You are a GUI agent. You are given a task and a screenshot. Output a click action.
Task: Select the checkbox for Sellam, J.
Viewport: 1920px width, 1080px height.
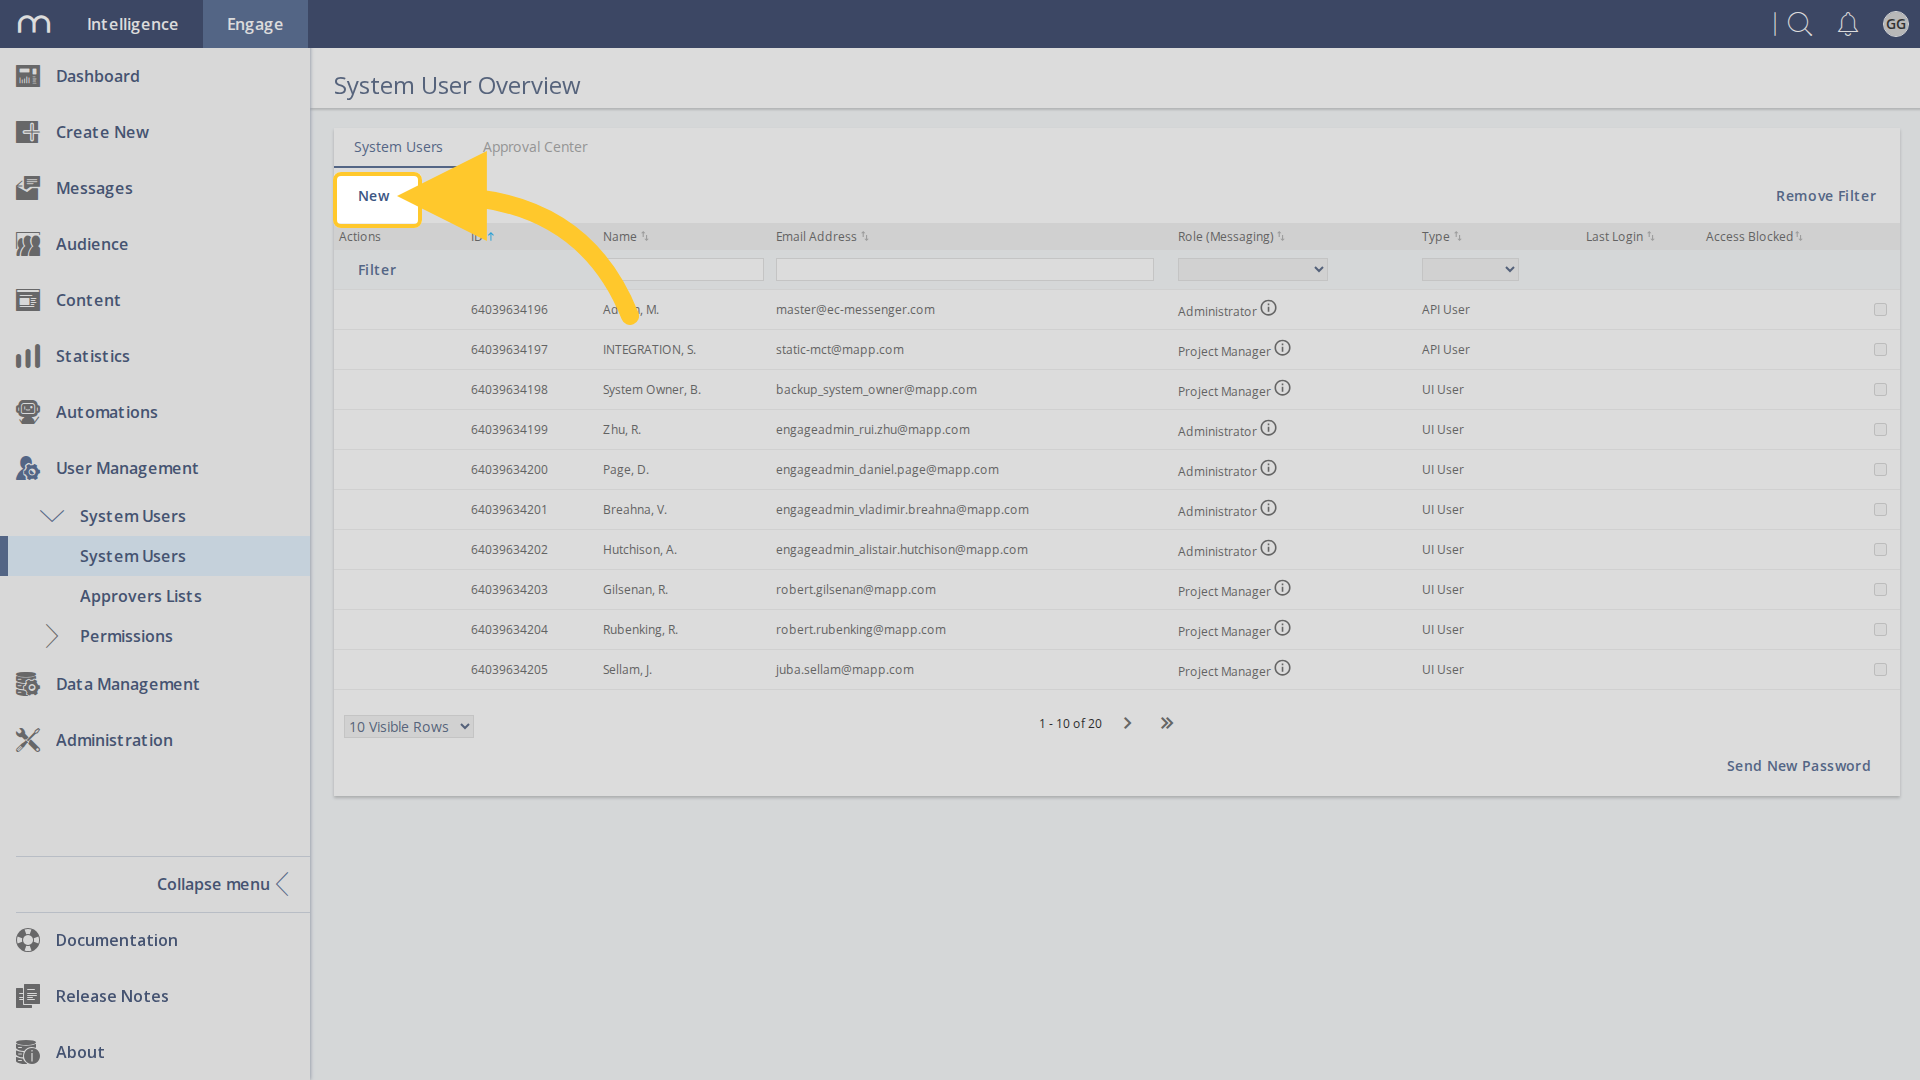(x=1880, y=670)
